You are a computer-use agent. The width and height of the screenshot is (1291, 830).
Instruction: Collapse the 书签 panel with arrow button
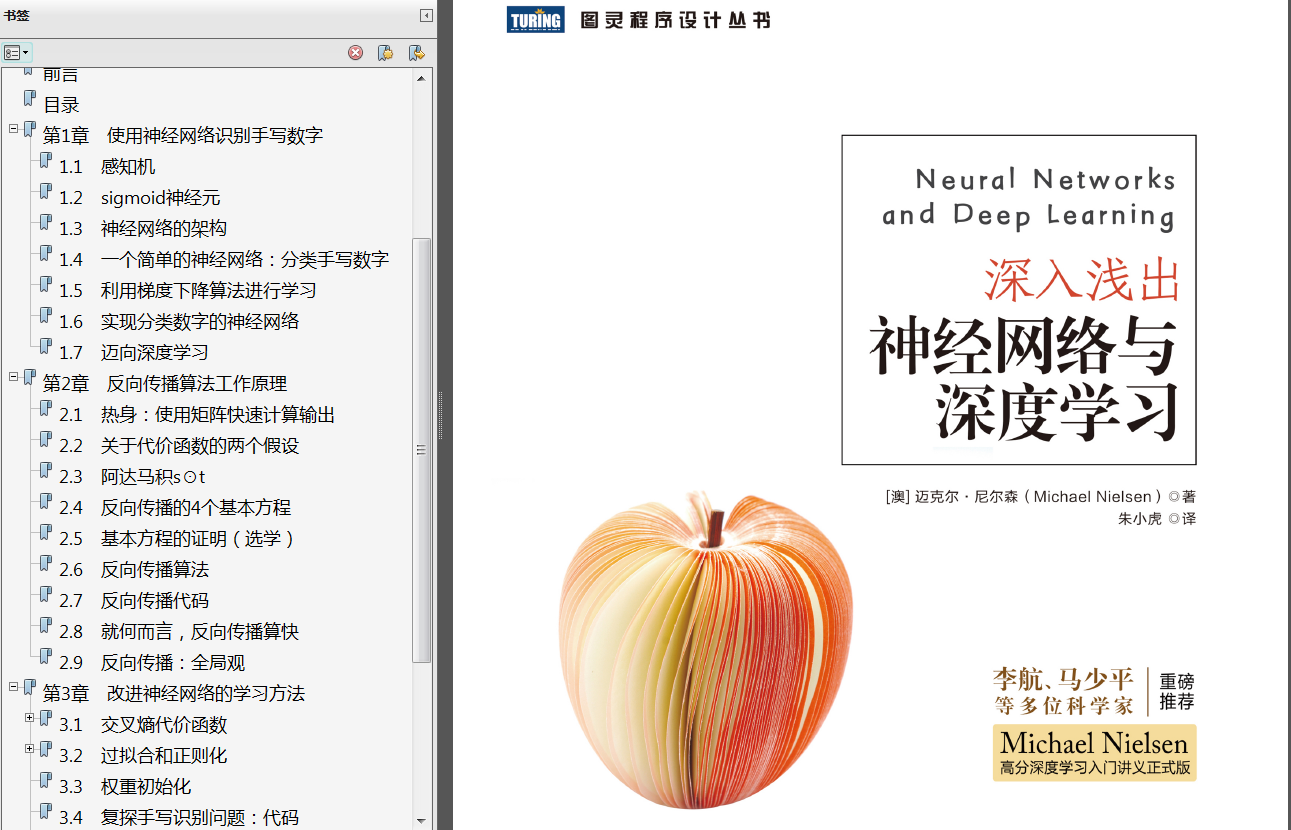tap(426, 15)
